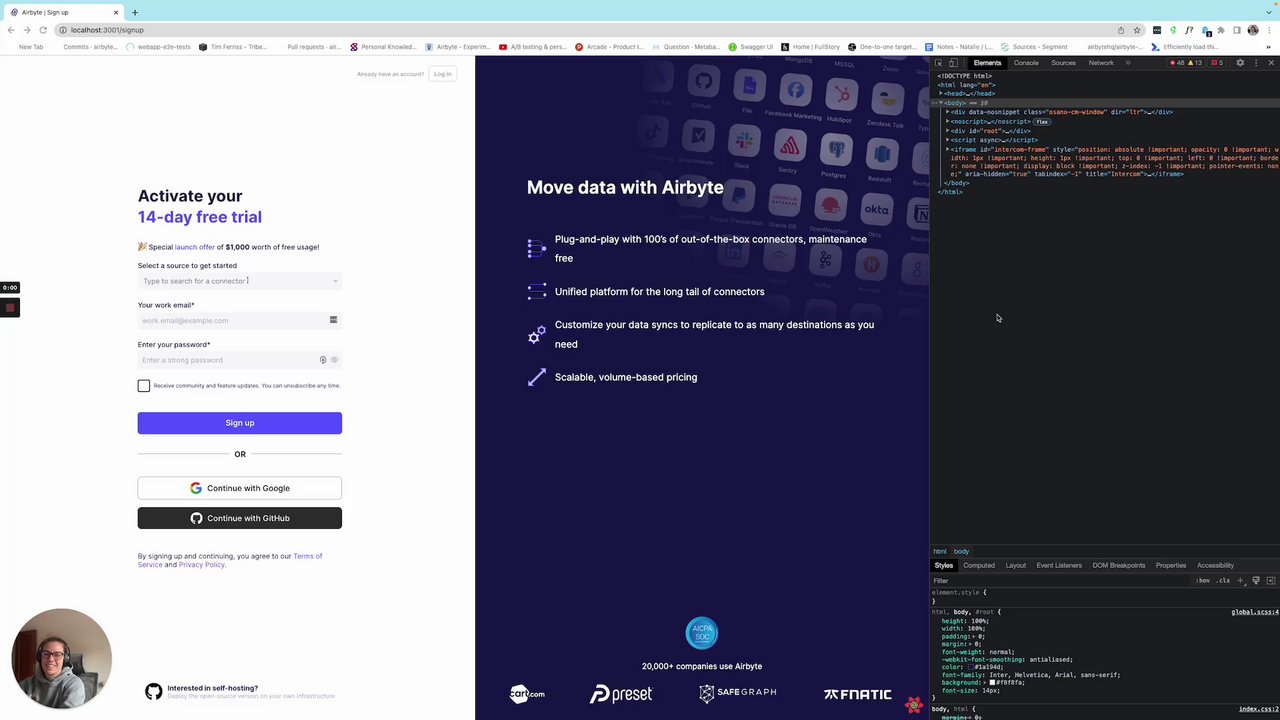
Task: Expand the noscript element node
Action: coord(947,122)
